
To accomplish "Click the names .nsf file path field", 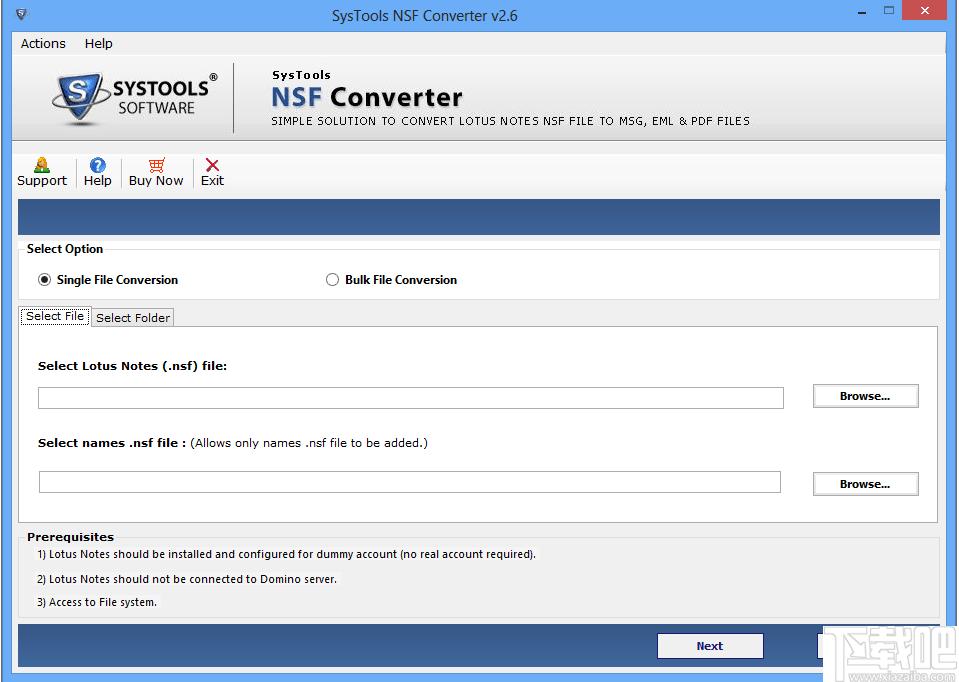I will 410,482.
